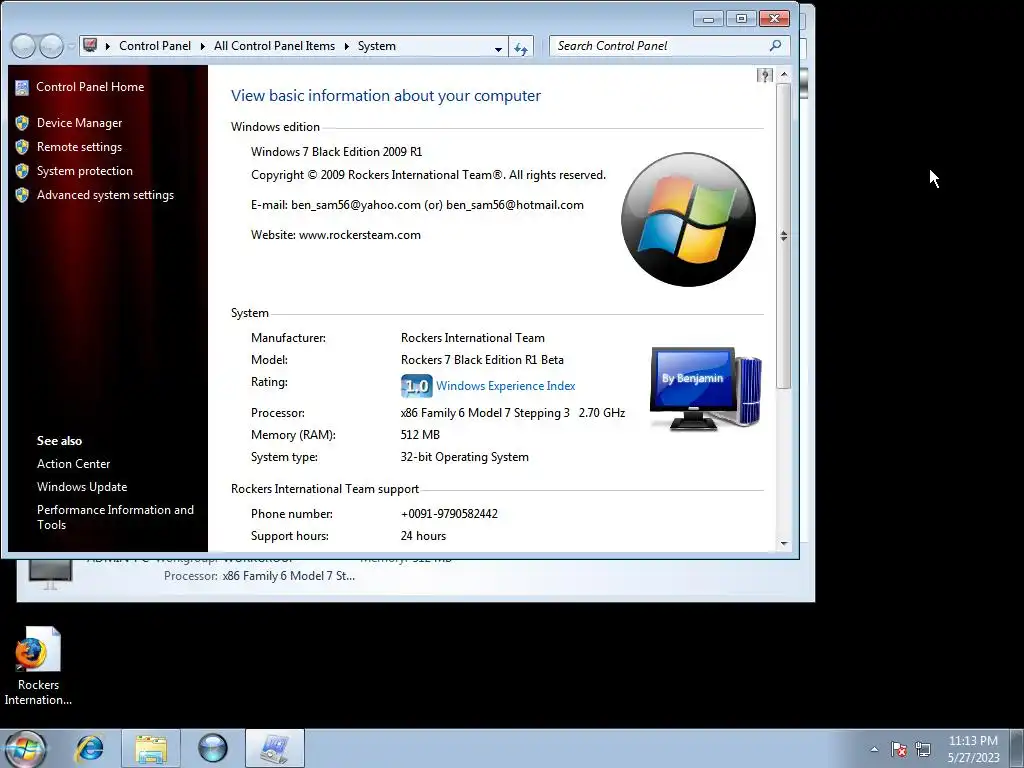Click the processor value in System window
Viewport: 1024px width, 768px height.
tap(513, 413)
